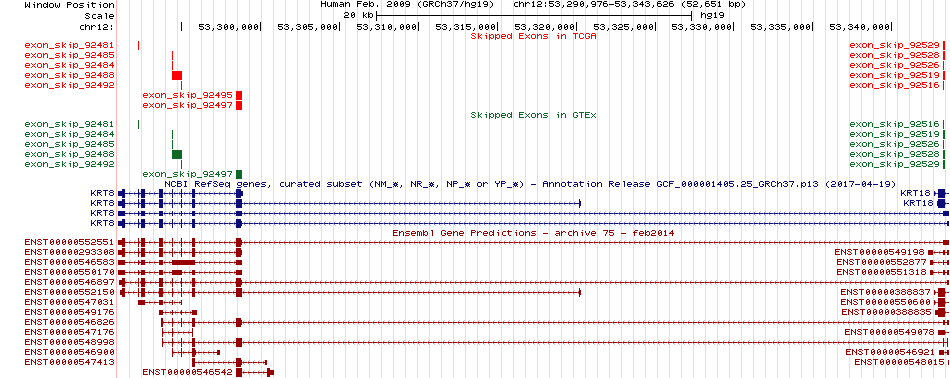
Task: Select the green exon_skip_92488 label
Action: point(69,154)
